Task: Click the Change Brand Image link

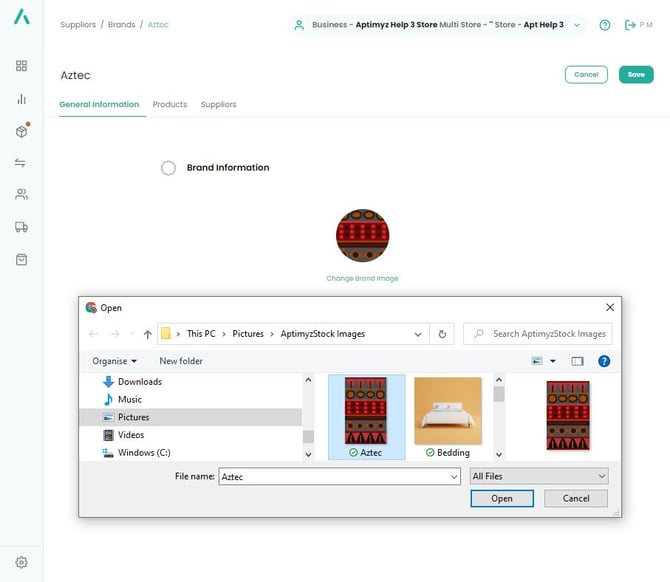Action: 362,278
